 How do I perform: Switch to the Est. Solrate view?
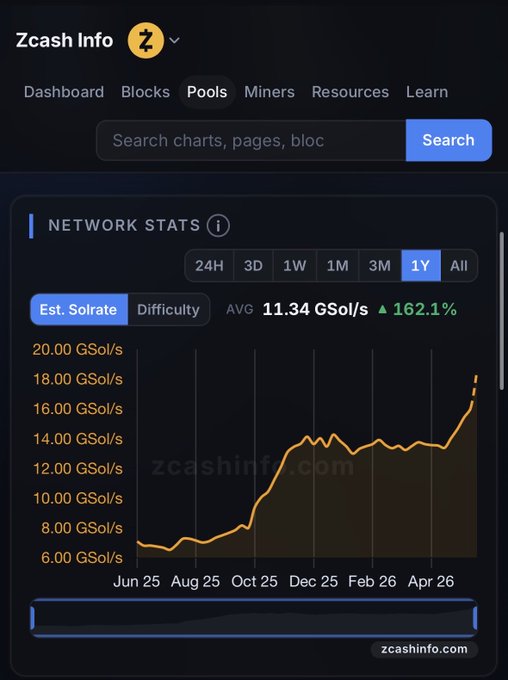coord(79,310)
